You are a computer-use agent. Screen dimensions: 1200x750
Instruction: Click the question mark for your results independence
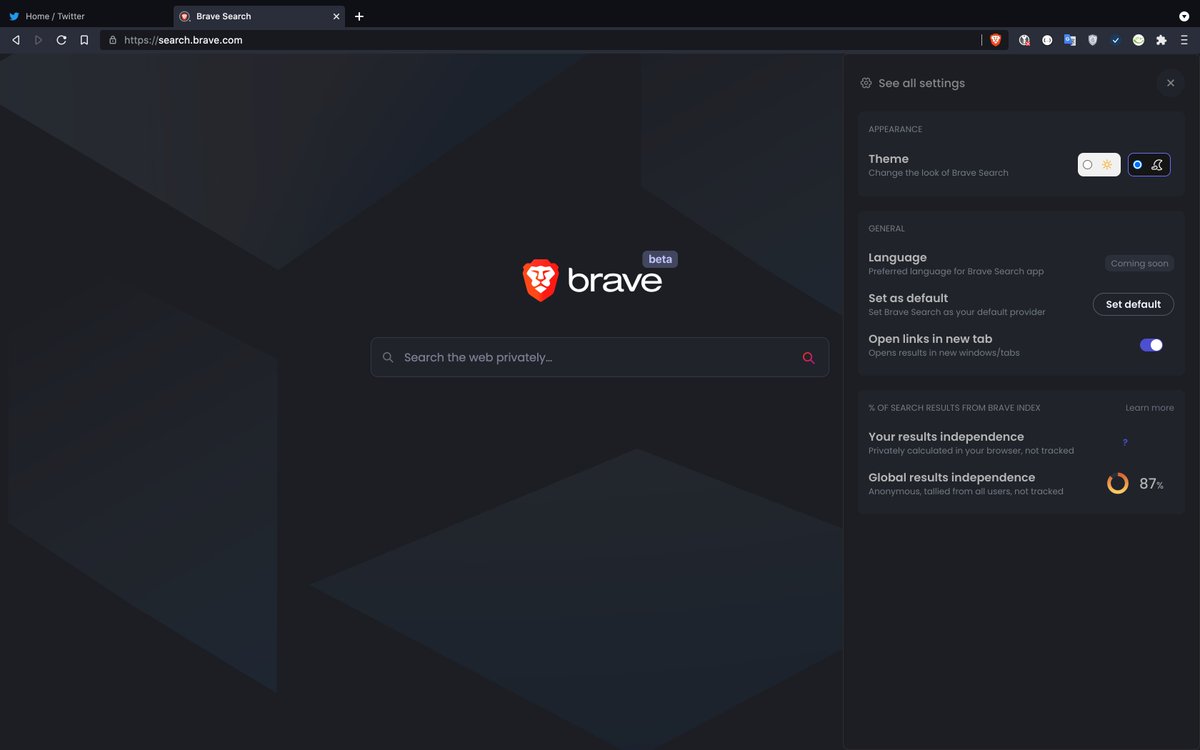click(1125, 442)
